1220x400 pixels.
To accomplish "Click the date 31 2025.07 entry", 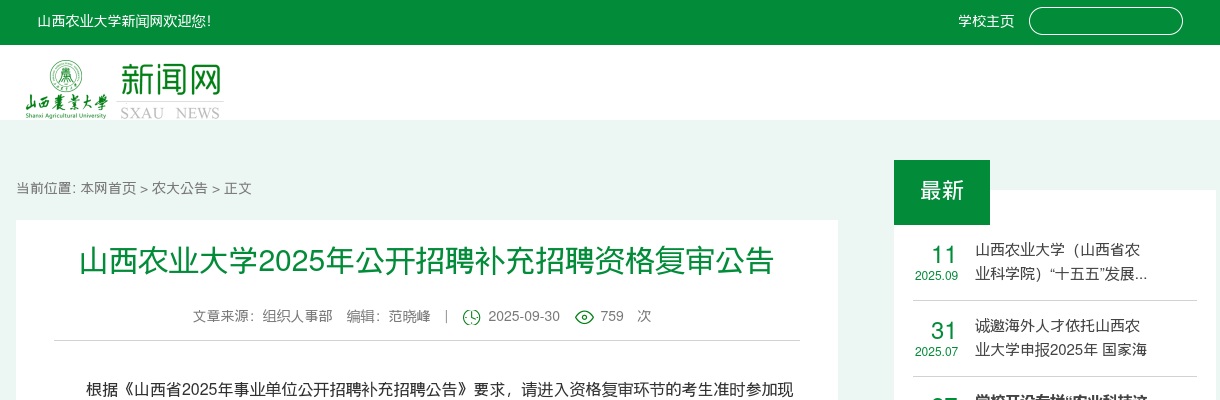I will 936,338.
